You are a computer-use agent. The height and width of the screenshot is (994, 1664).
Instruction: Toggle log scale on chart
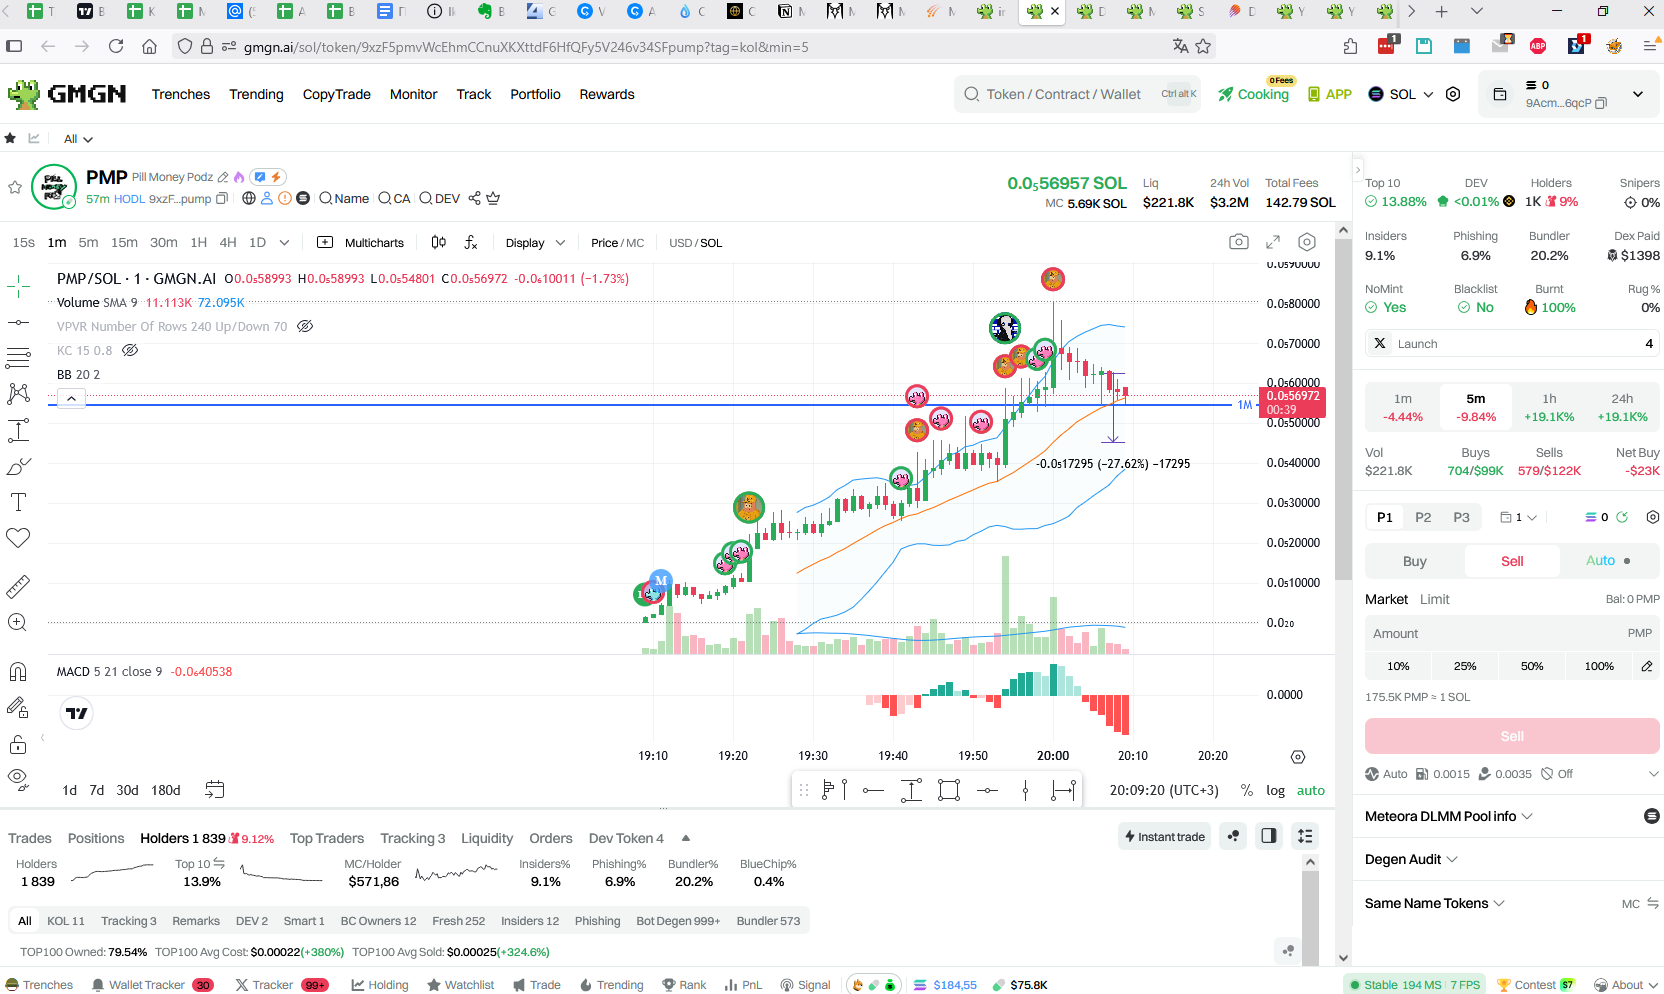tap(1275, 790)
